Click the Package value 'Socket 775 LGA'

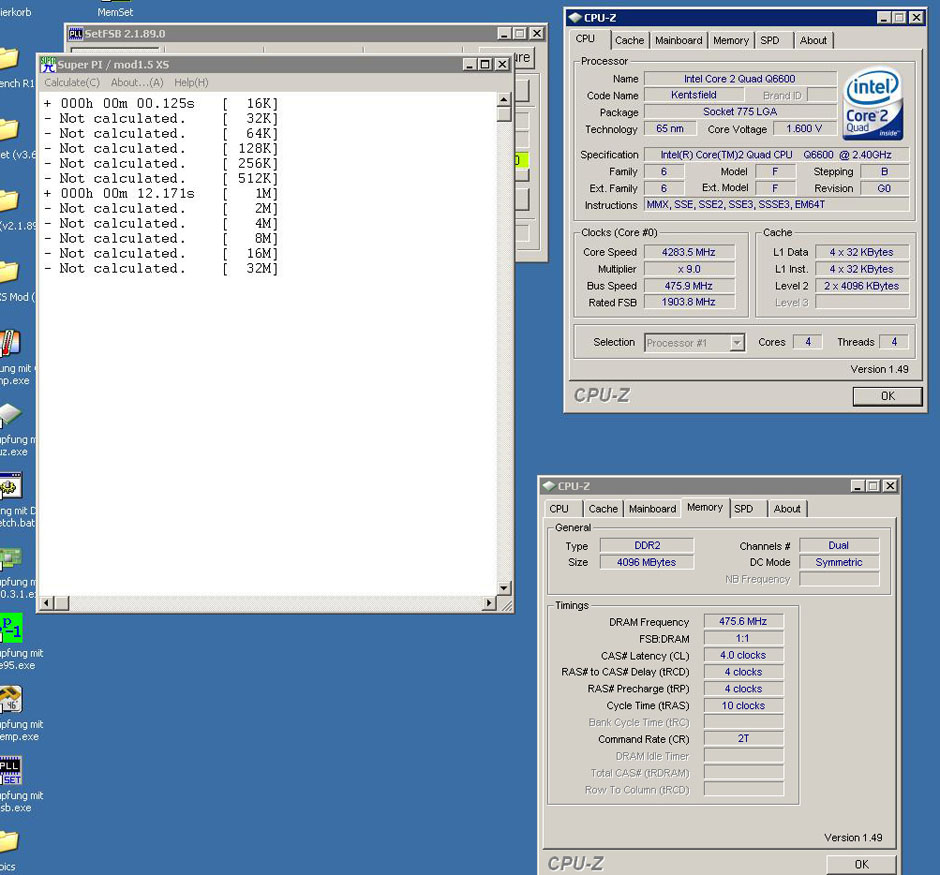tap(740, 111)
